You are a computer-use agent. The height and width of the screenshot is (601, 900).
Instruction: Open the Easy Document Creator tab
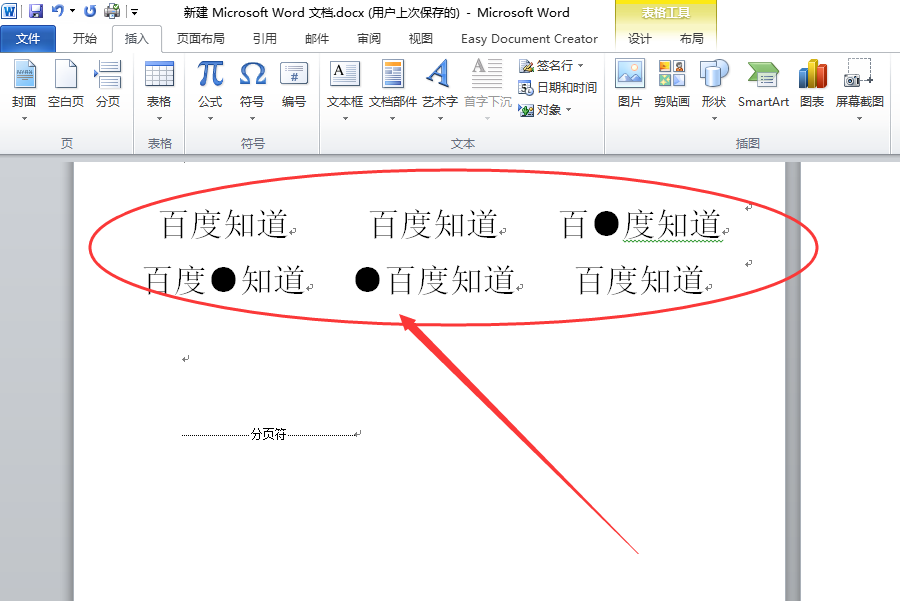tap(529, 38)
